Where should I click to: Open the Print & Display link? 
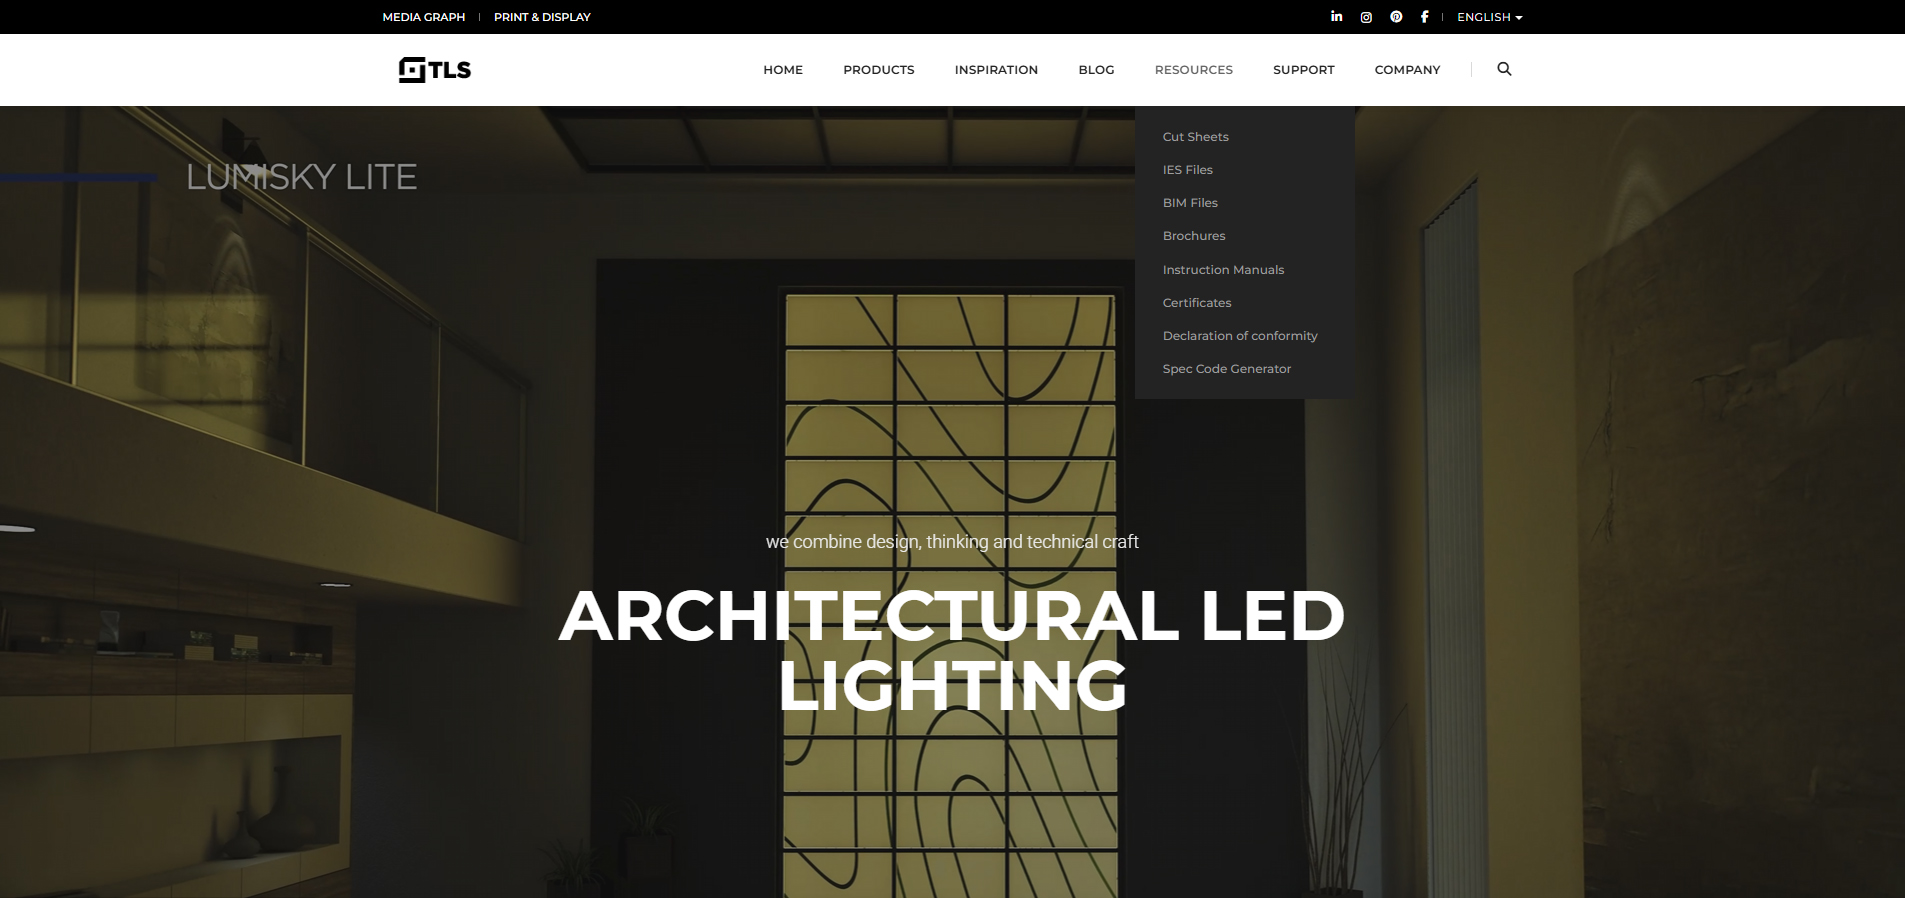tap(542, 17)
